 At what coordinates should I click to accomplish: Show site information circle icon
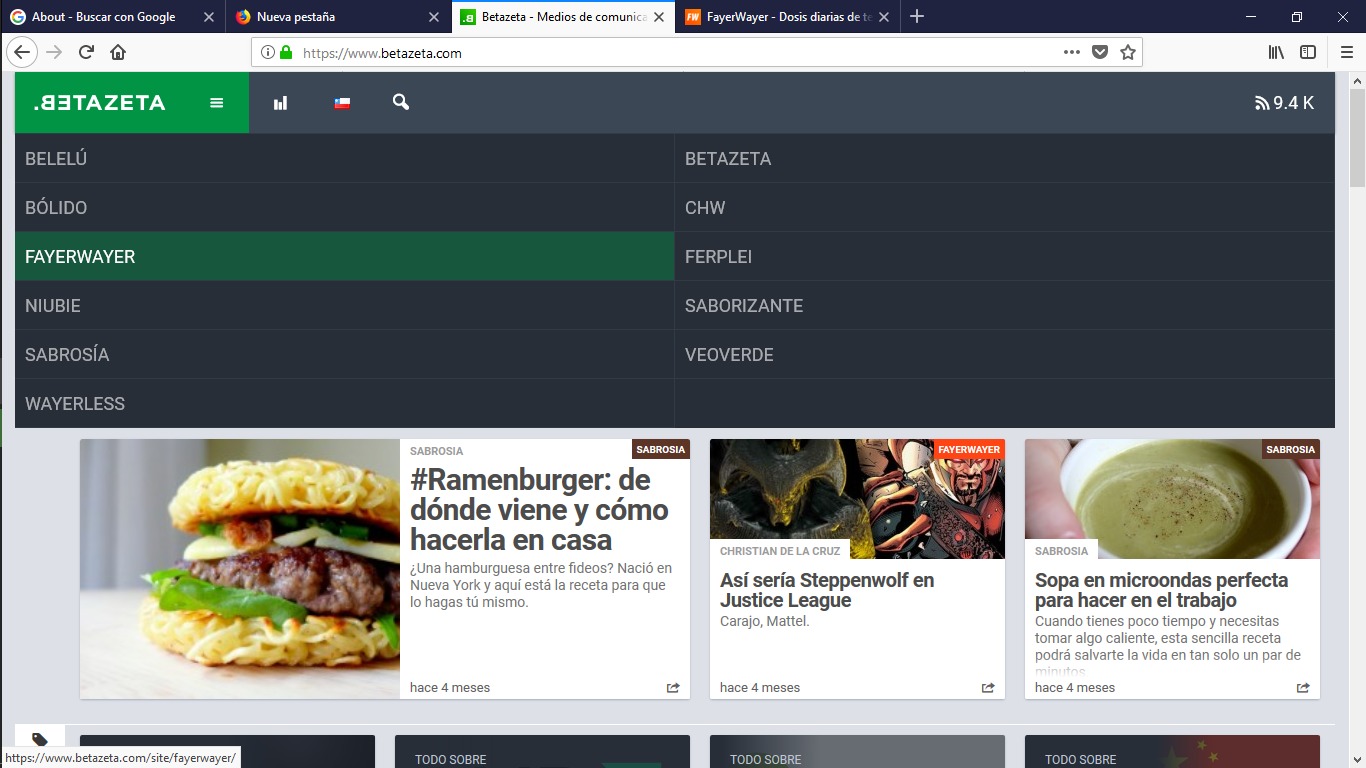pos(267,53)
